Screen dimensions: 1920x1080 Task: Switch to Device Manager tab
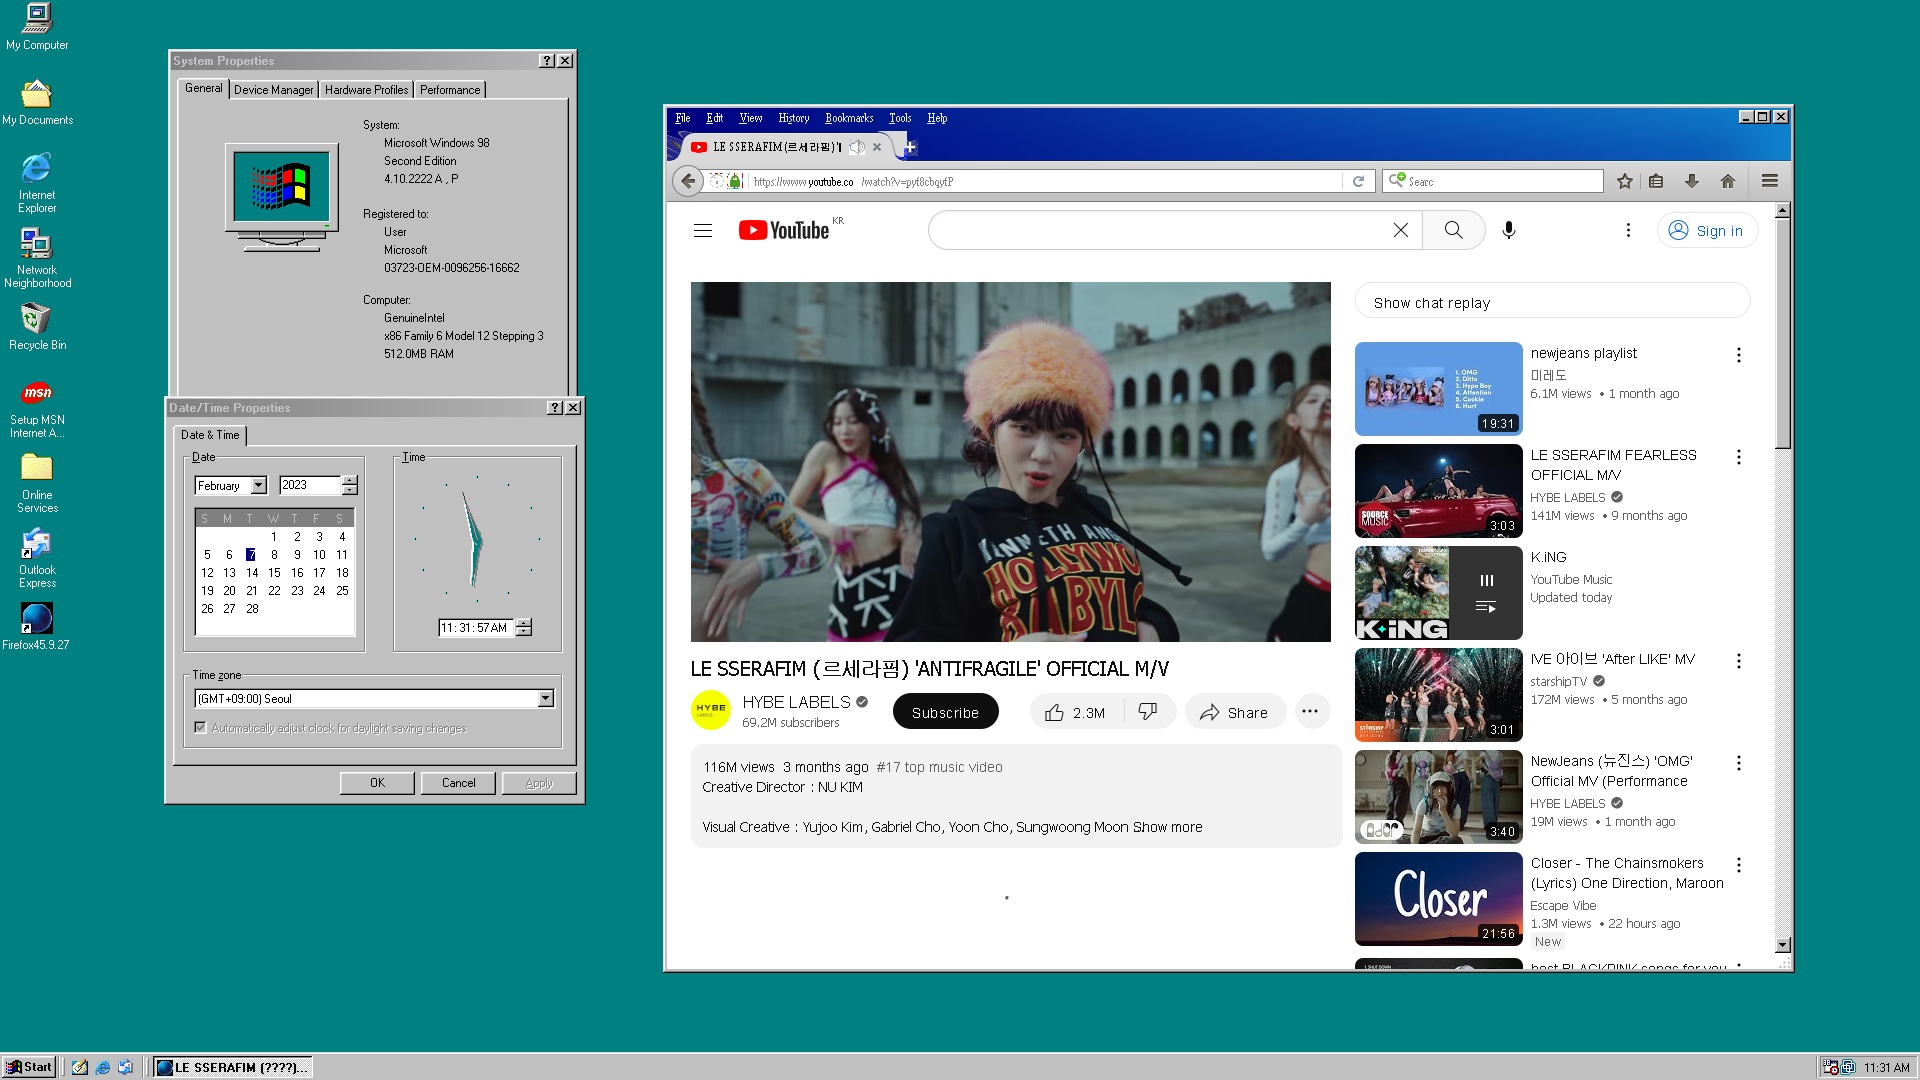pos(273,90)
